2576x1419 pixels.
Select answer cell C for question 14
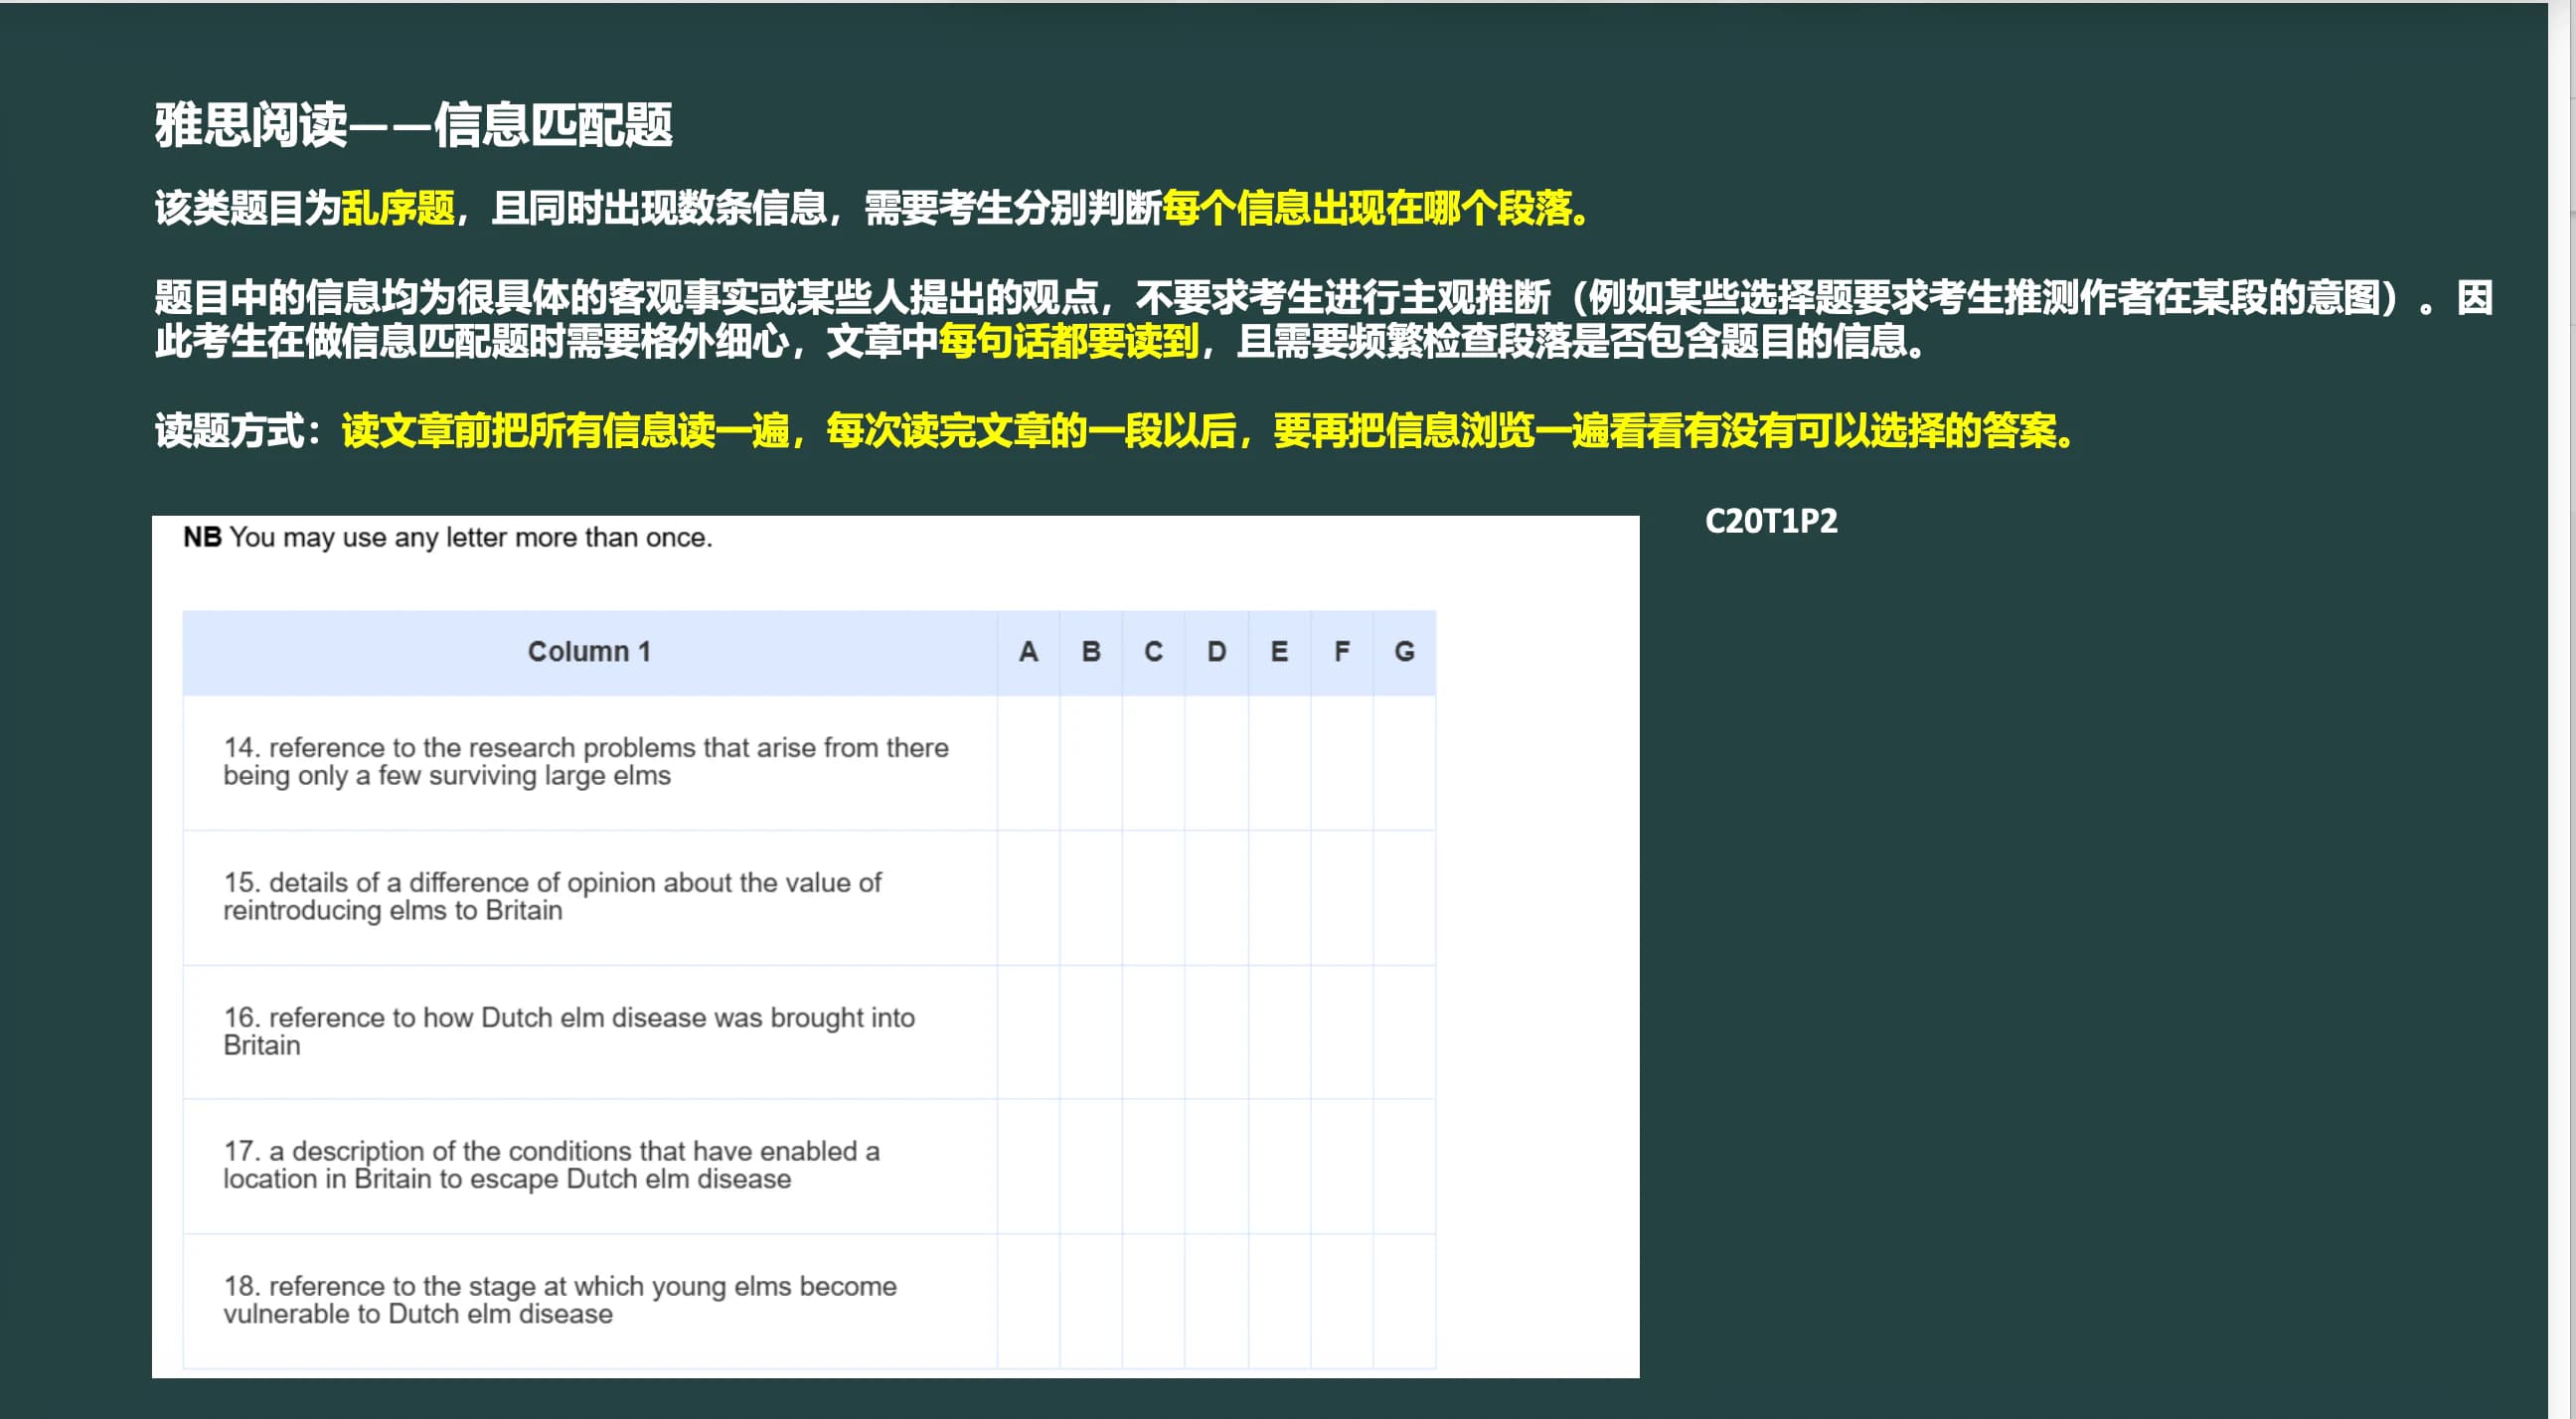coord(1153,763)
